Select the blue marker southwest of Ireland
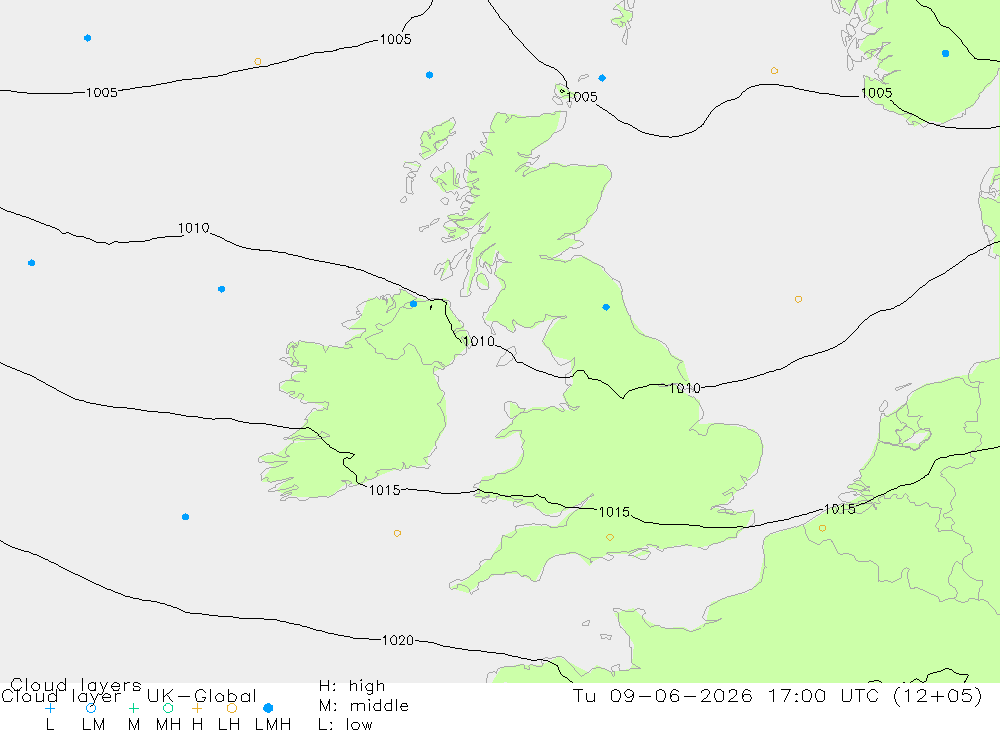 (x=185, y=517)
